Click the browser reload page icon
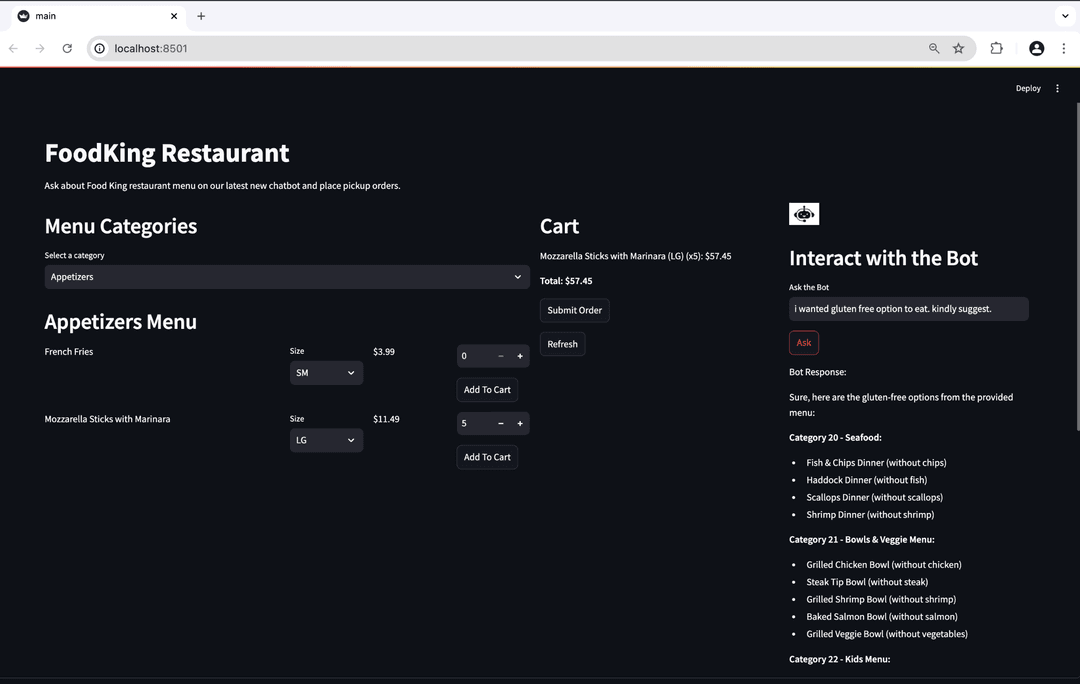This screenshot has width=1080, height=684. pos(67,48)
